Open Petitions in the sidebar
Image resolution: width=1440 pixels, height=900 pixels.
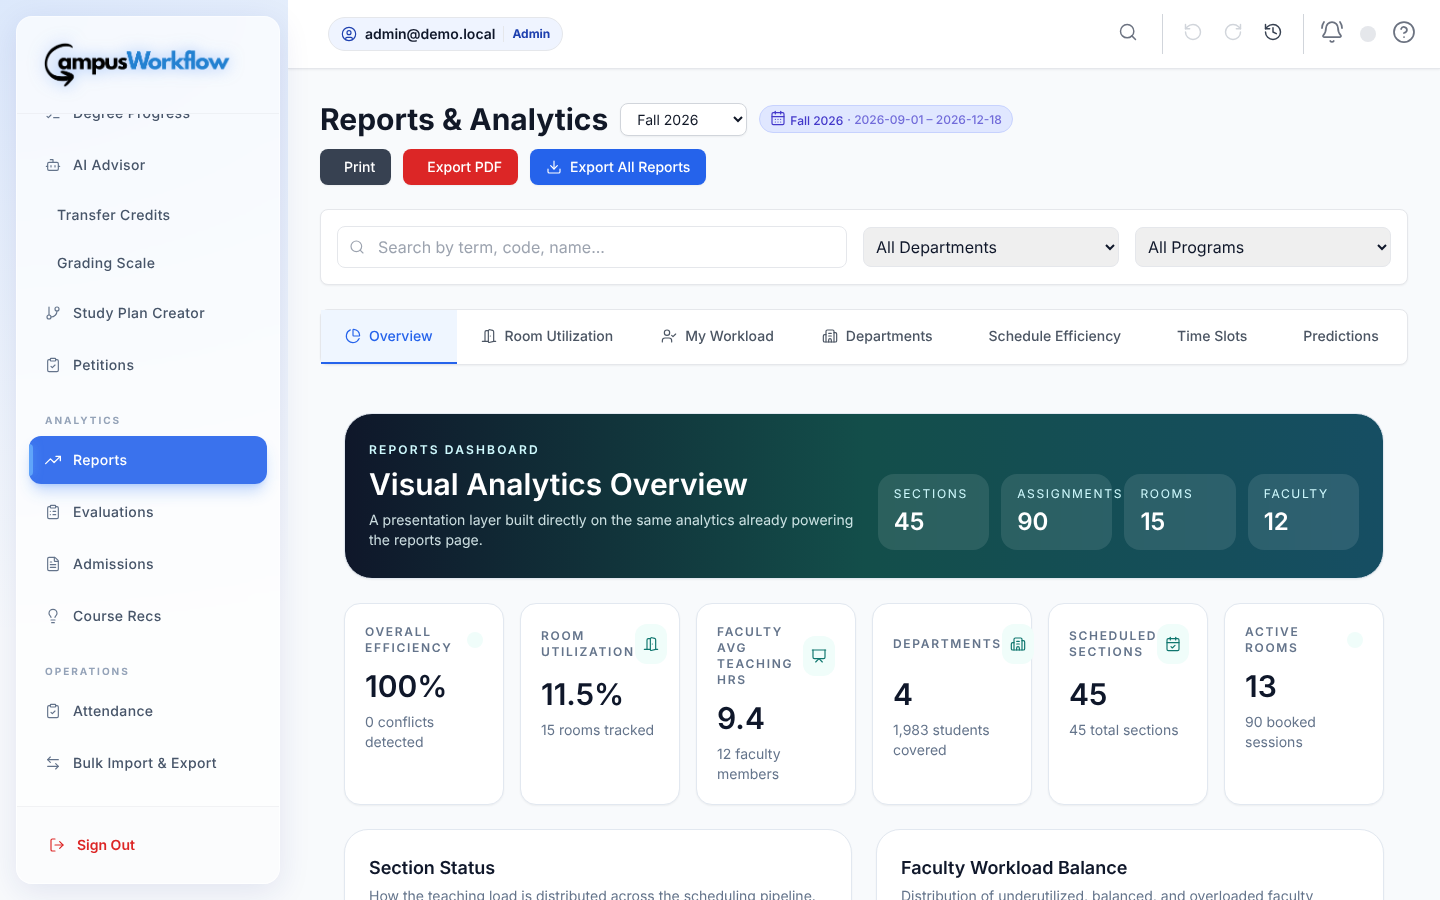coord(148,365)
